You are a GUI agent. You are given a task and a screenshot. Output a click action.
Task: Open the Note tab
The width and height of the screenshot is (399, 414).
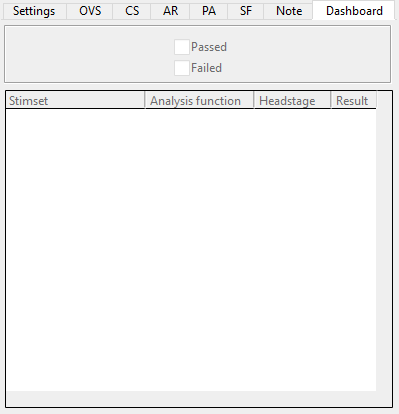(289, 11)
